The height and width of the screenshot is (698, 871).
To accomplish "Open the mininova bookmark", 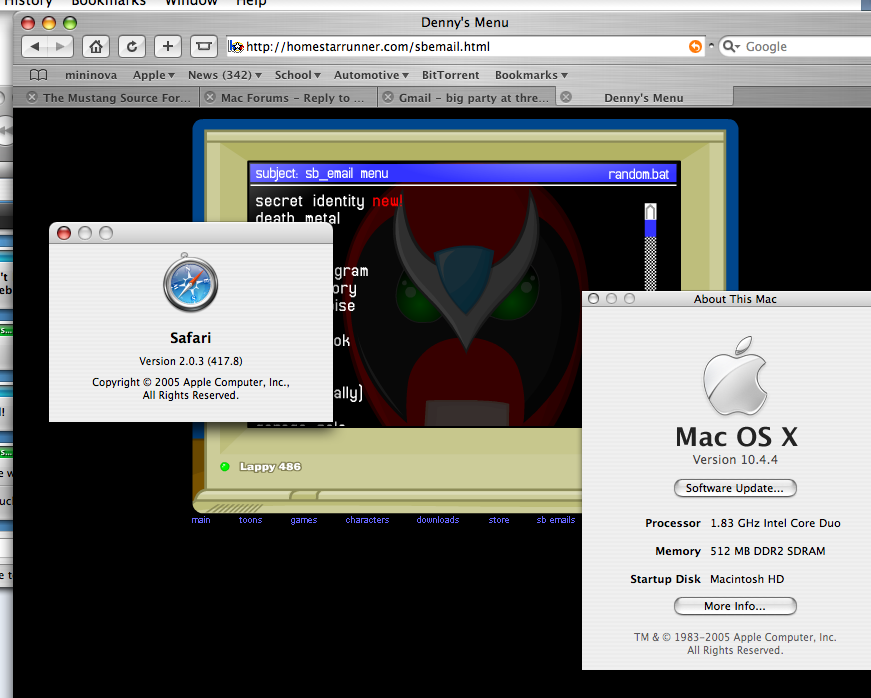I will coord(91,75).
